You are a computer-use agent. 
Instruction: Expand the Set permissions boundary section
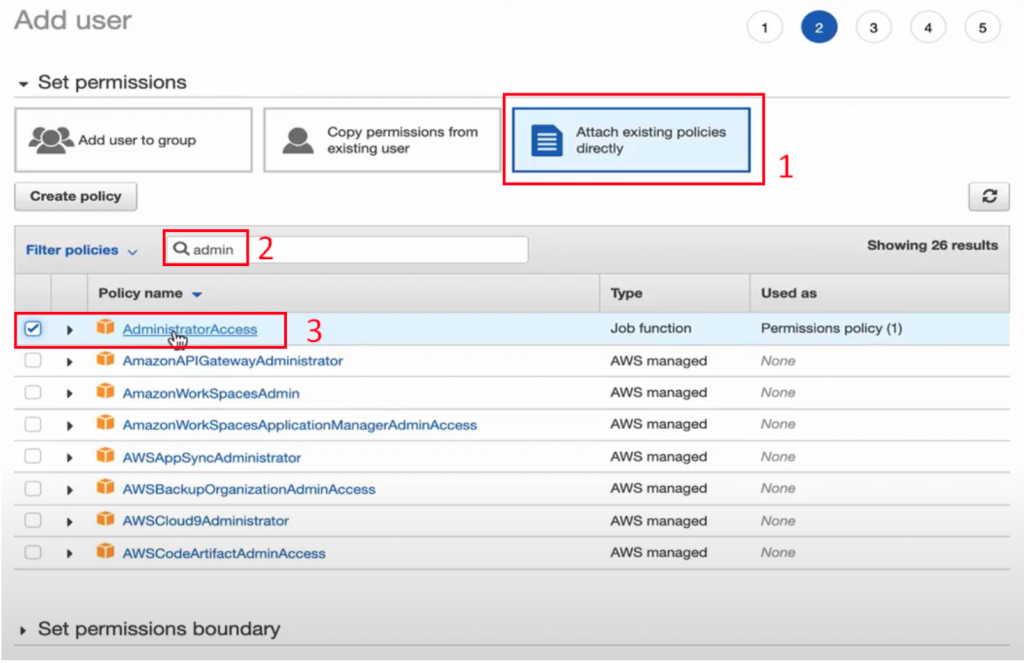[23, 630]
